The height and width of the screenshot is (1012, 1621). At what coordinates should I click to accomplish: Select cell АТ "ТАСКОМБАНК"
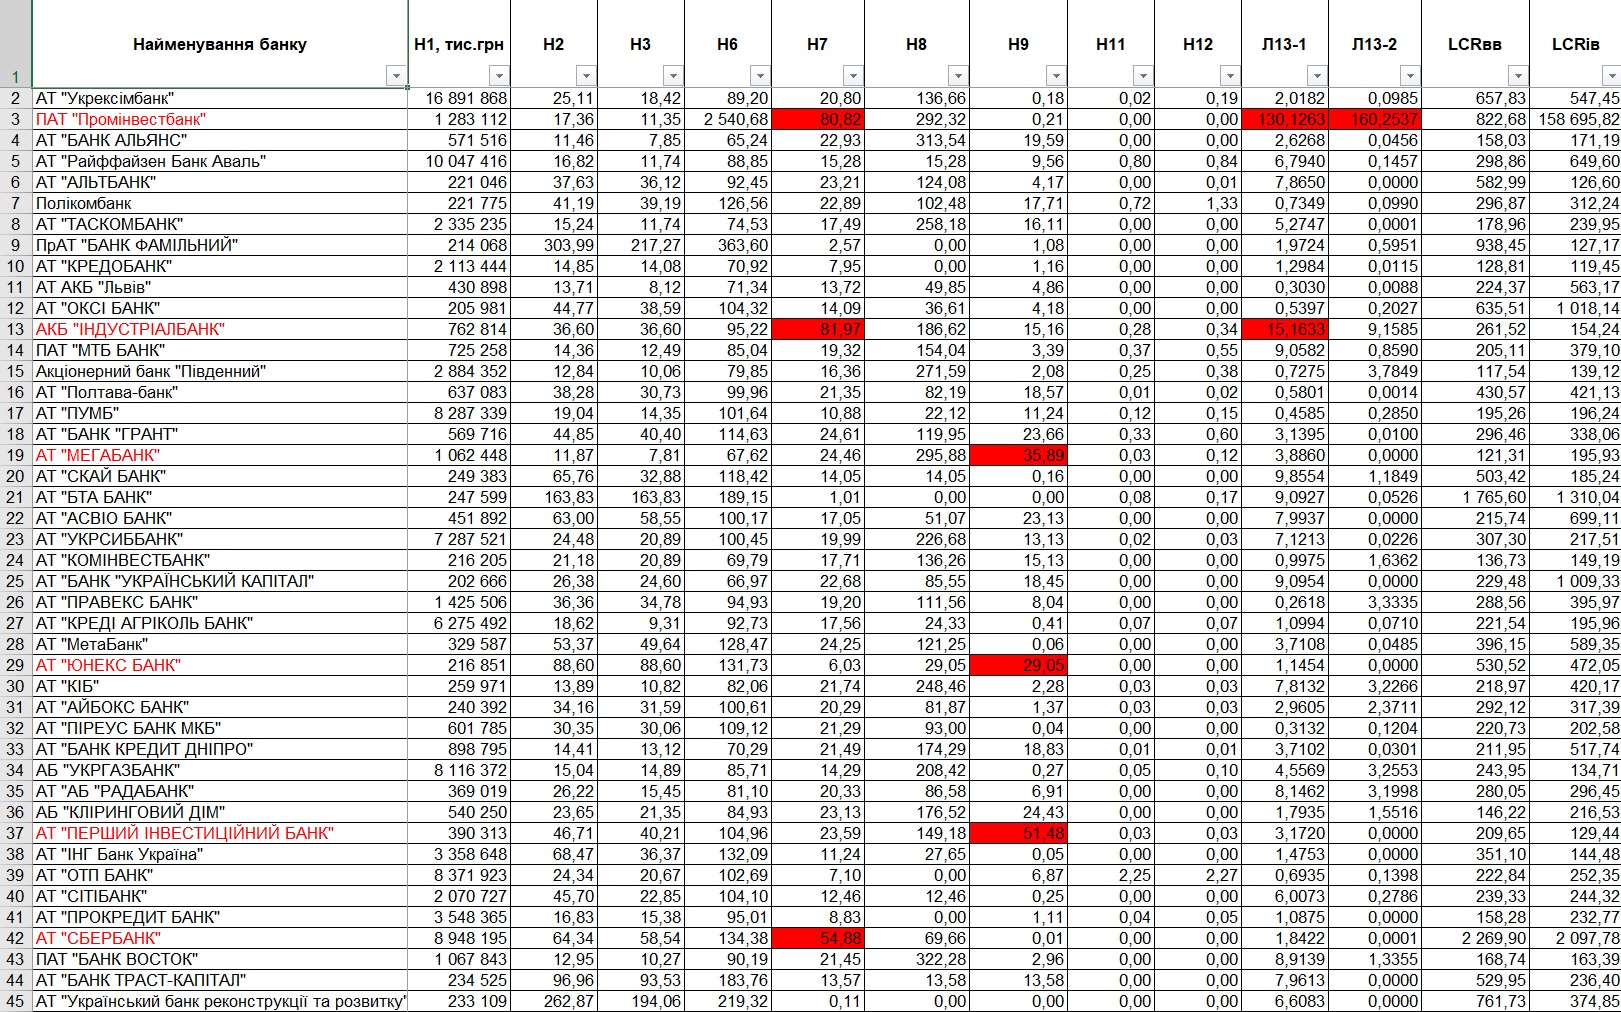220,224
